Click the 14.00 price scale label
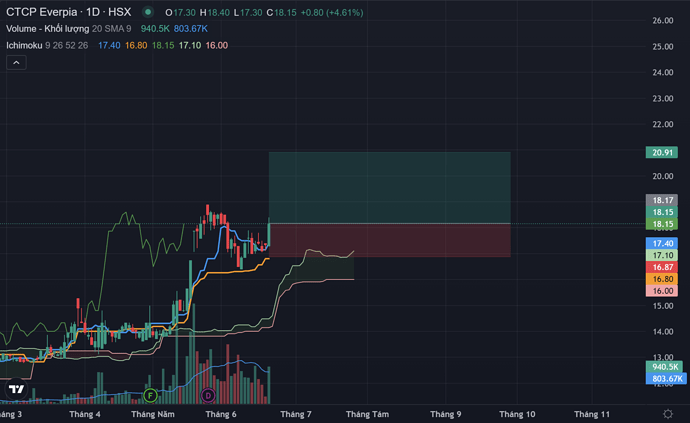Viewport: 690px width, 423px height. point(663,332)
